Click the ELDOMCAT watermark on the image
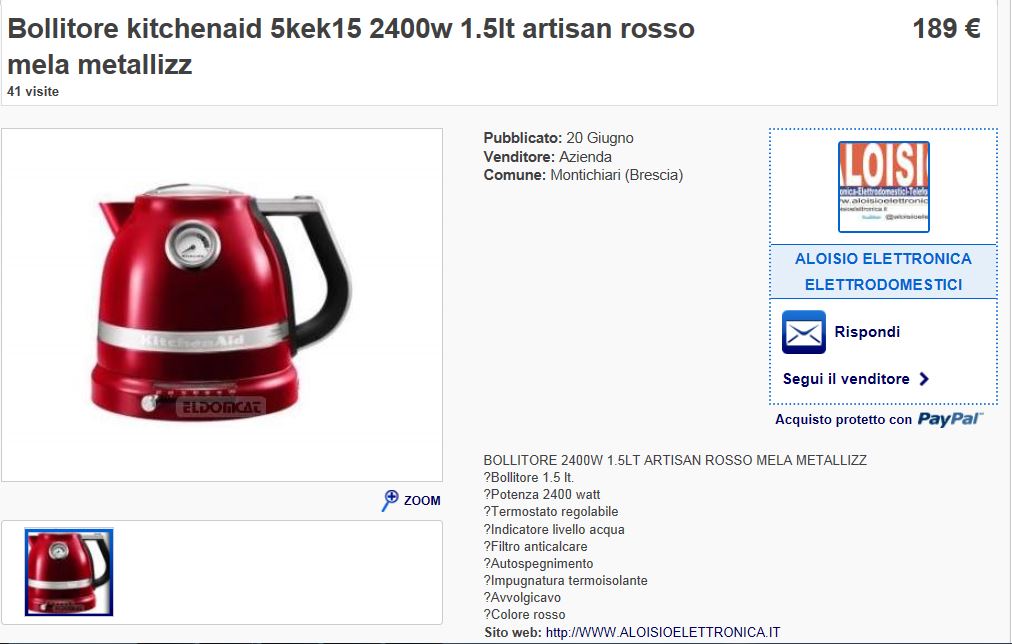 pyautogui.click(x=221, y=407)
